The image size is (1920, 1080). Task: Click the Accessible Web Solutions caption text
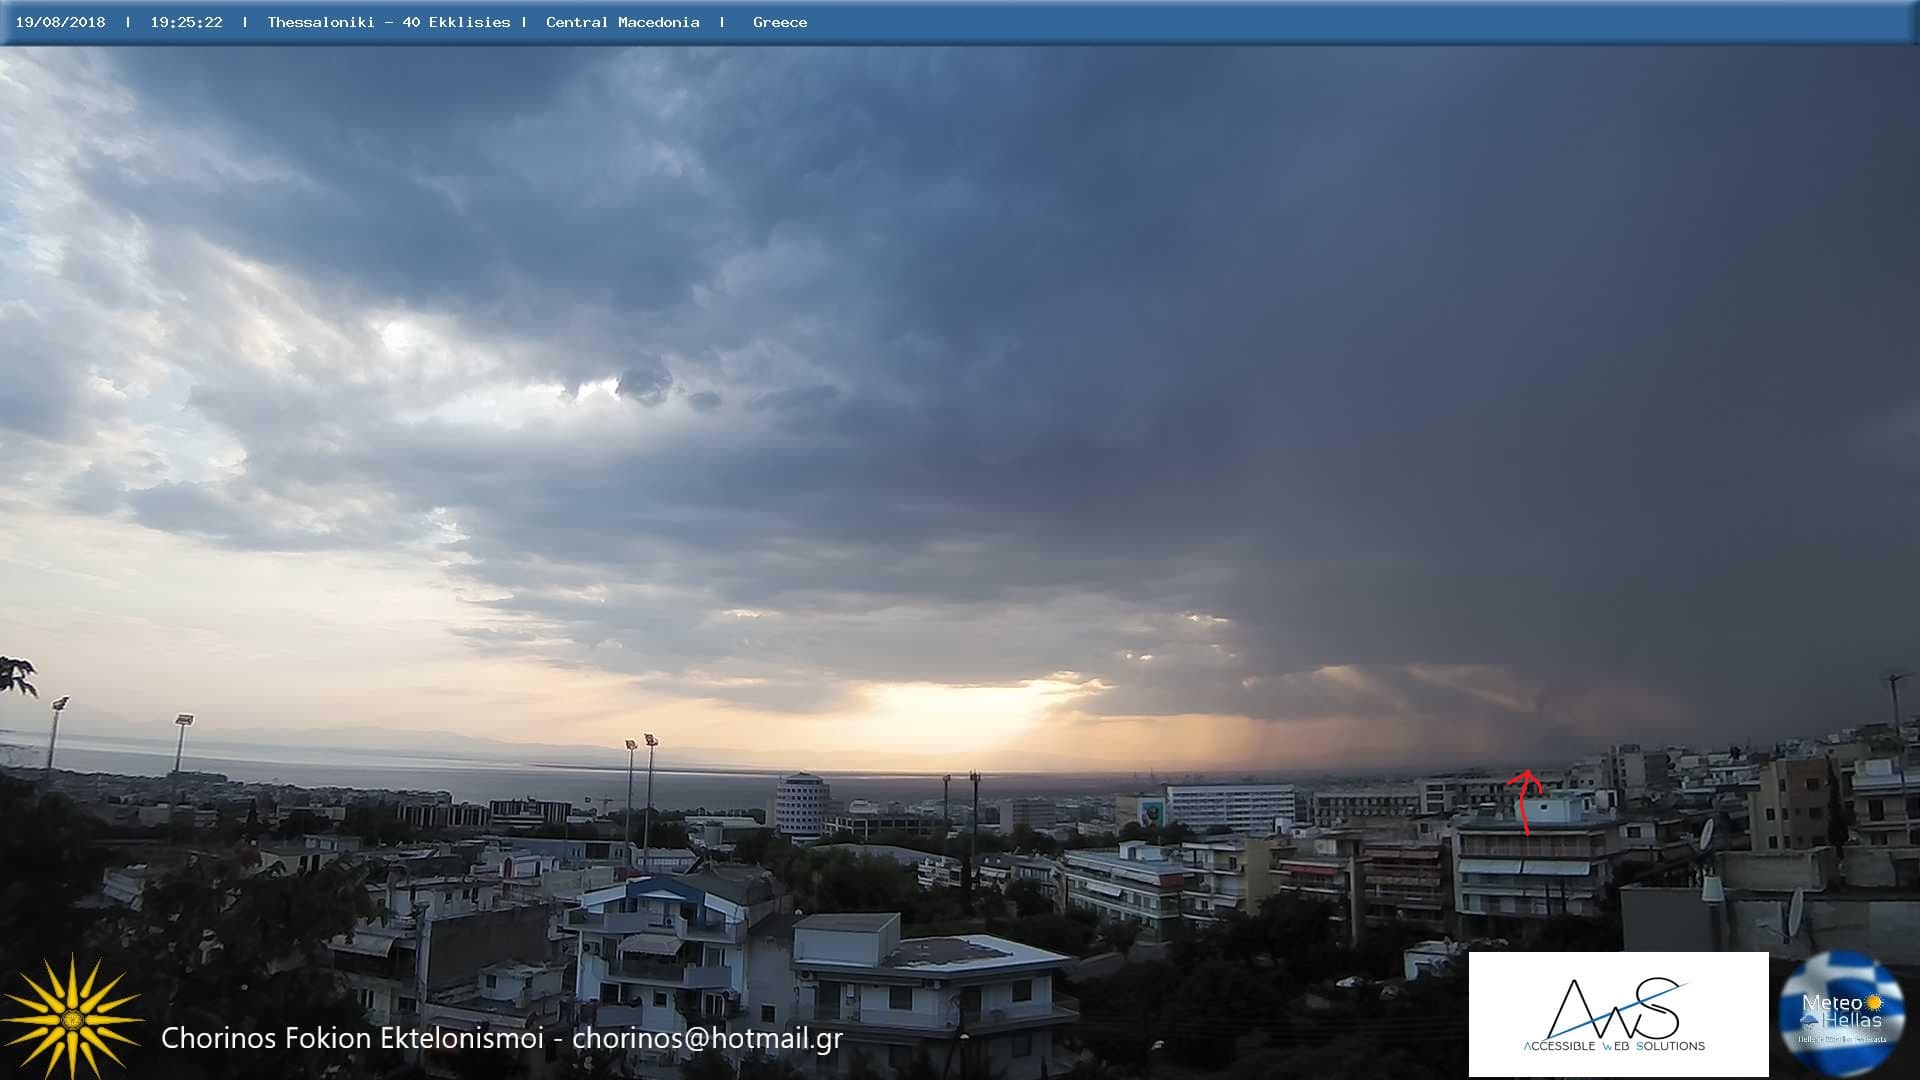tap(1613, 1046)
